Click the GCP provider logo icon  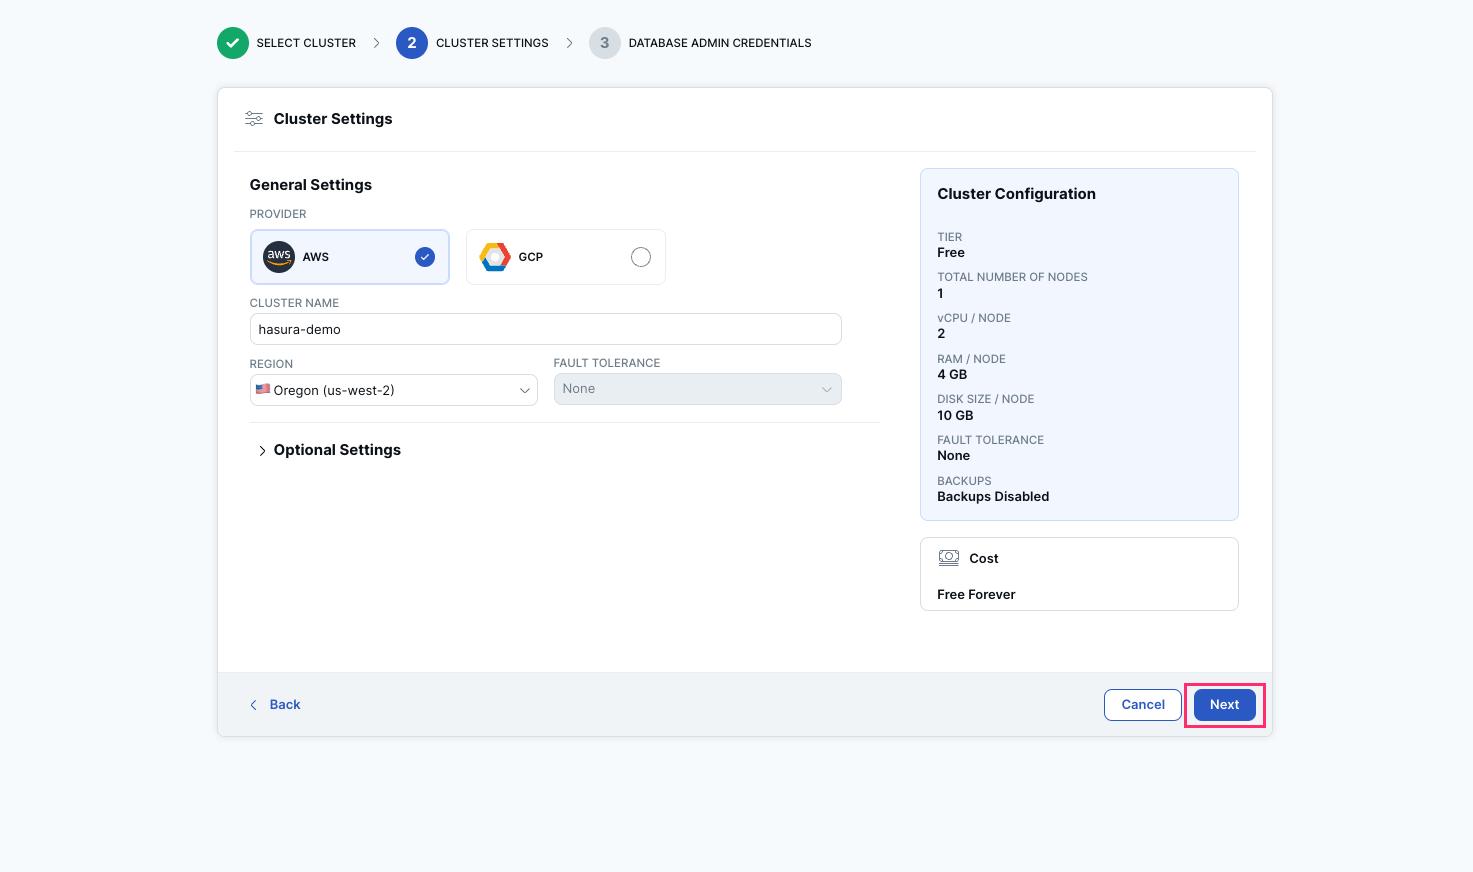[x=495, y=257]
